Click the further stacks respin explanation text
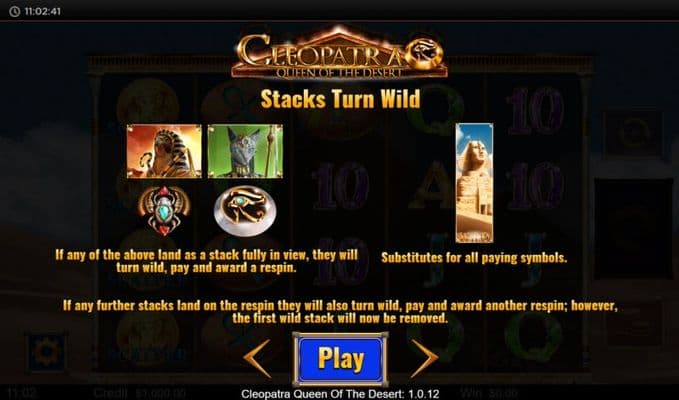Viewport: 679px width, 400px height. [x=340, y=312]
